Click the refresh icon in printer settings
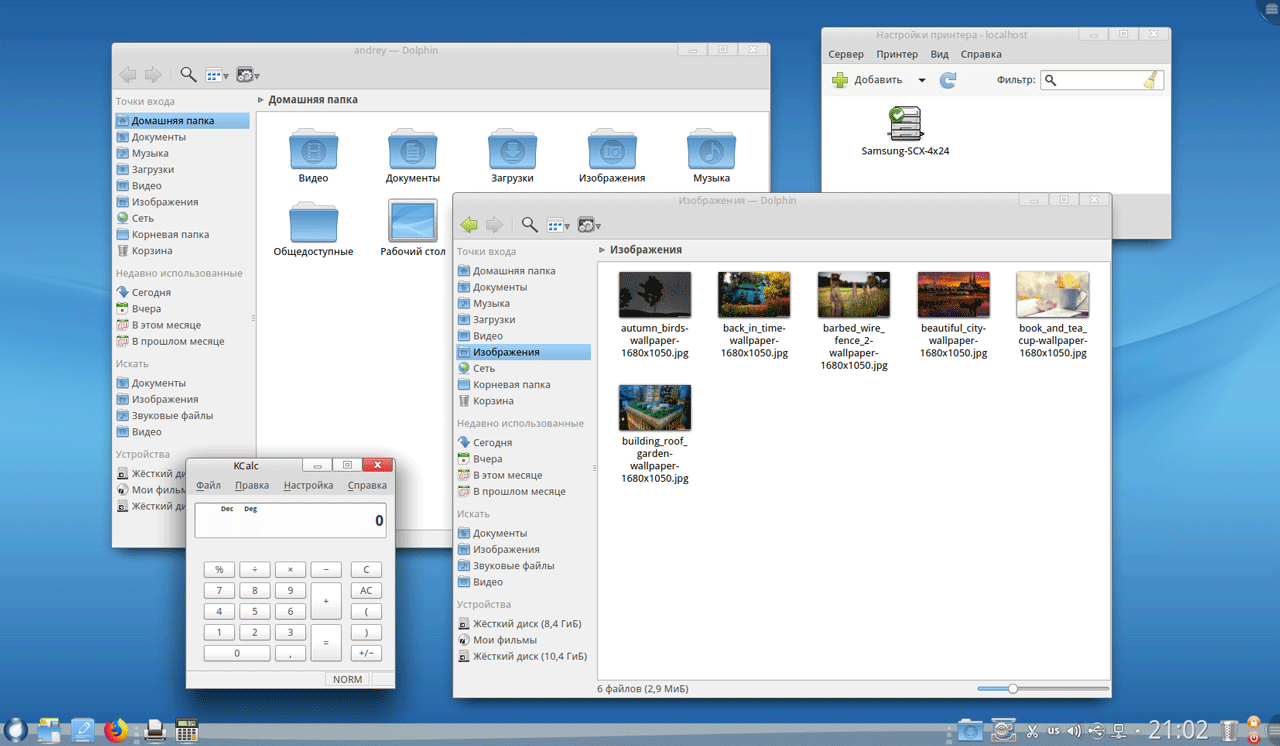This screenshot has height=746, width=1280. tap(948, 80)
